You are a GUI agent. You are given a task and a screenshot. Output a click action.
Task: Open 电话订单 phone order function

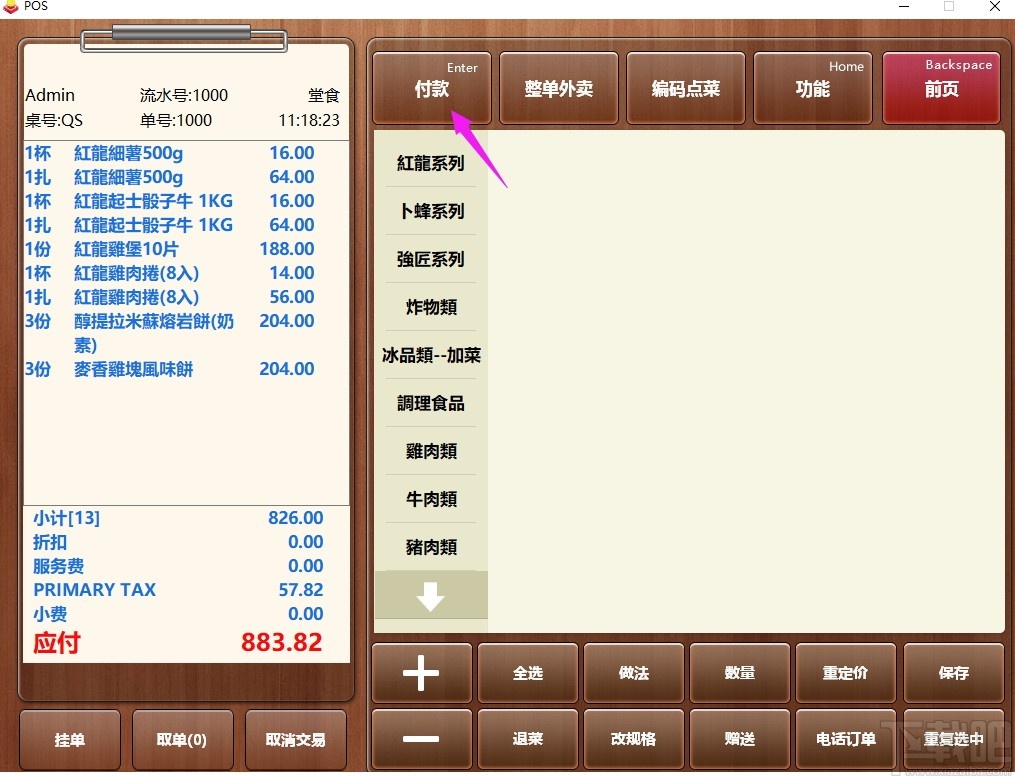pos(846,739)
